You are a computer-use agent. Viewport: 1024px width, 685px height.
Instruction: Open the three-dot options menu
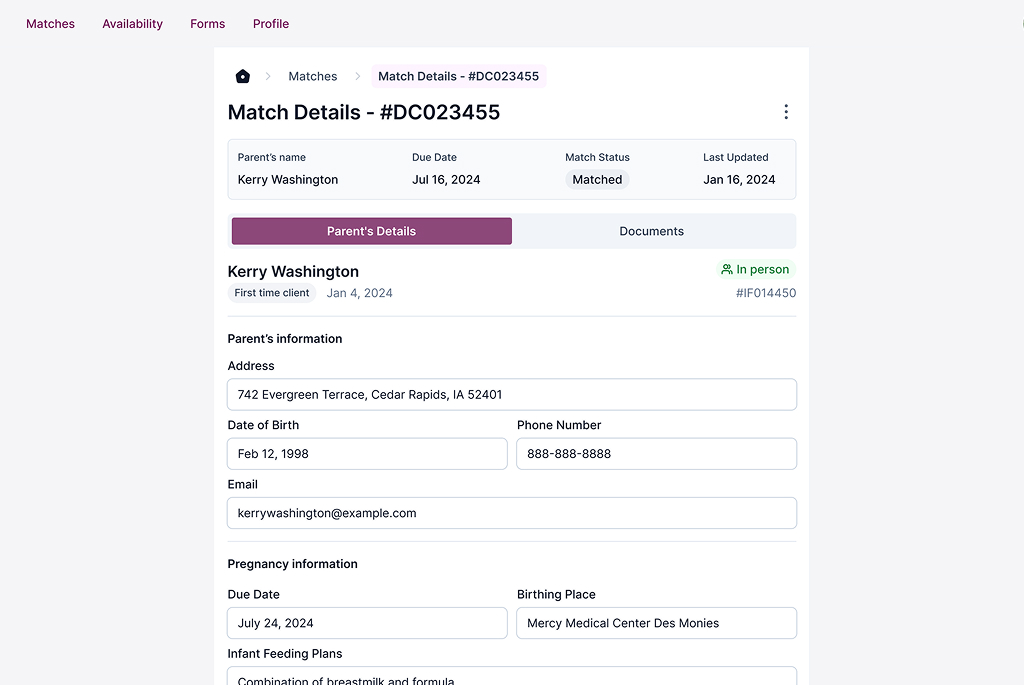pos(786,112)
